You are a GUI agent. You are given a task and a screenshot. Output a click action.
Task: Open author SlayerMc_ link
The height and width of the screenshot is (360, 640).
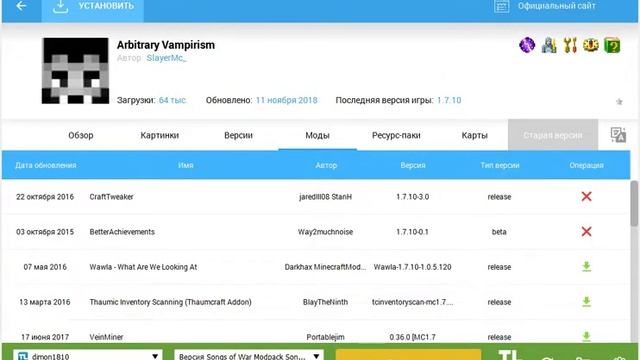166,58
